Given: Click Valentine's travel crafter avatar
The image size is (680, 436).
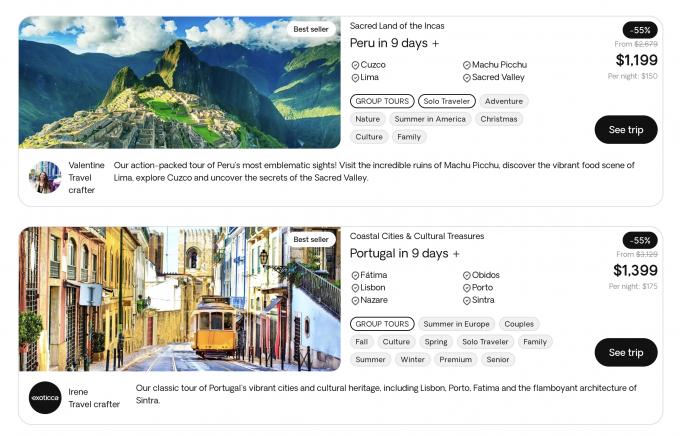Looking at the screenshot, I should click(x=45, y=177).
